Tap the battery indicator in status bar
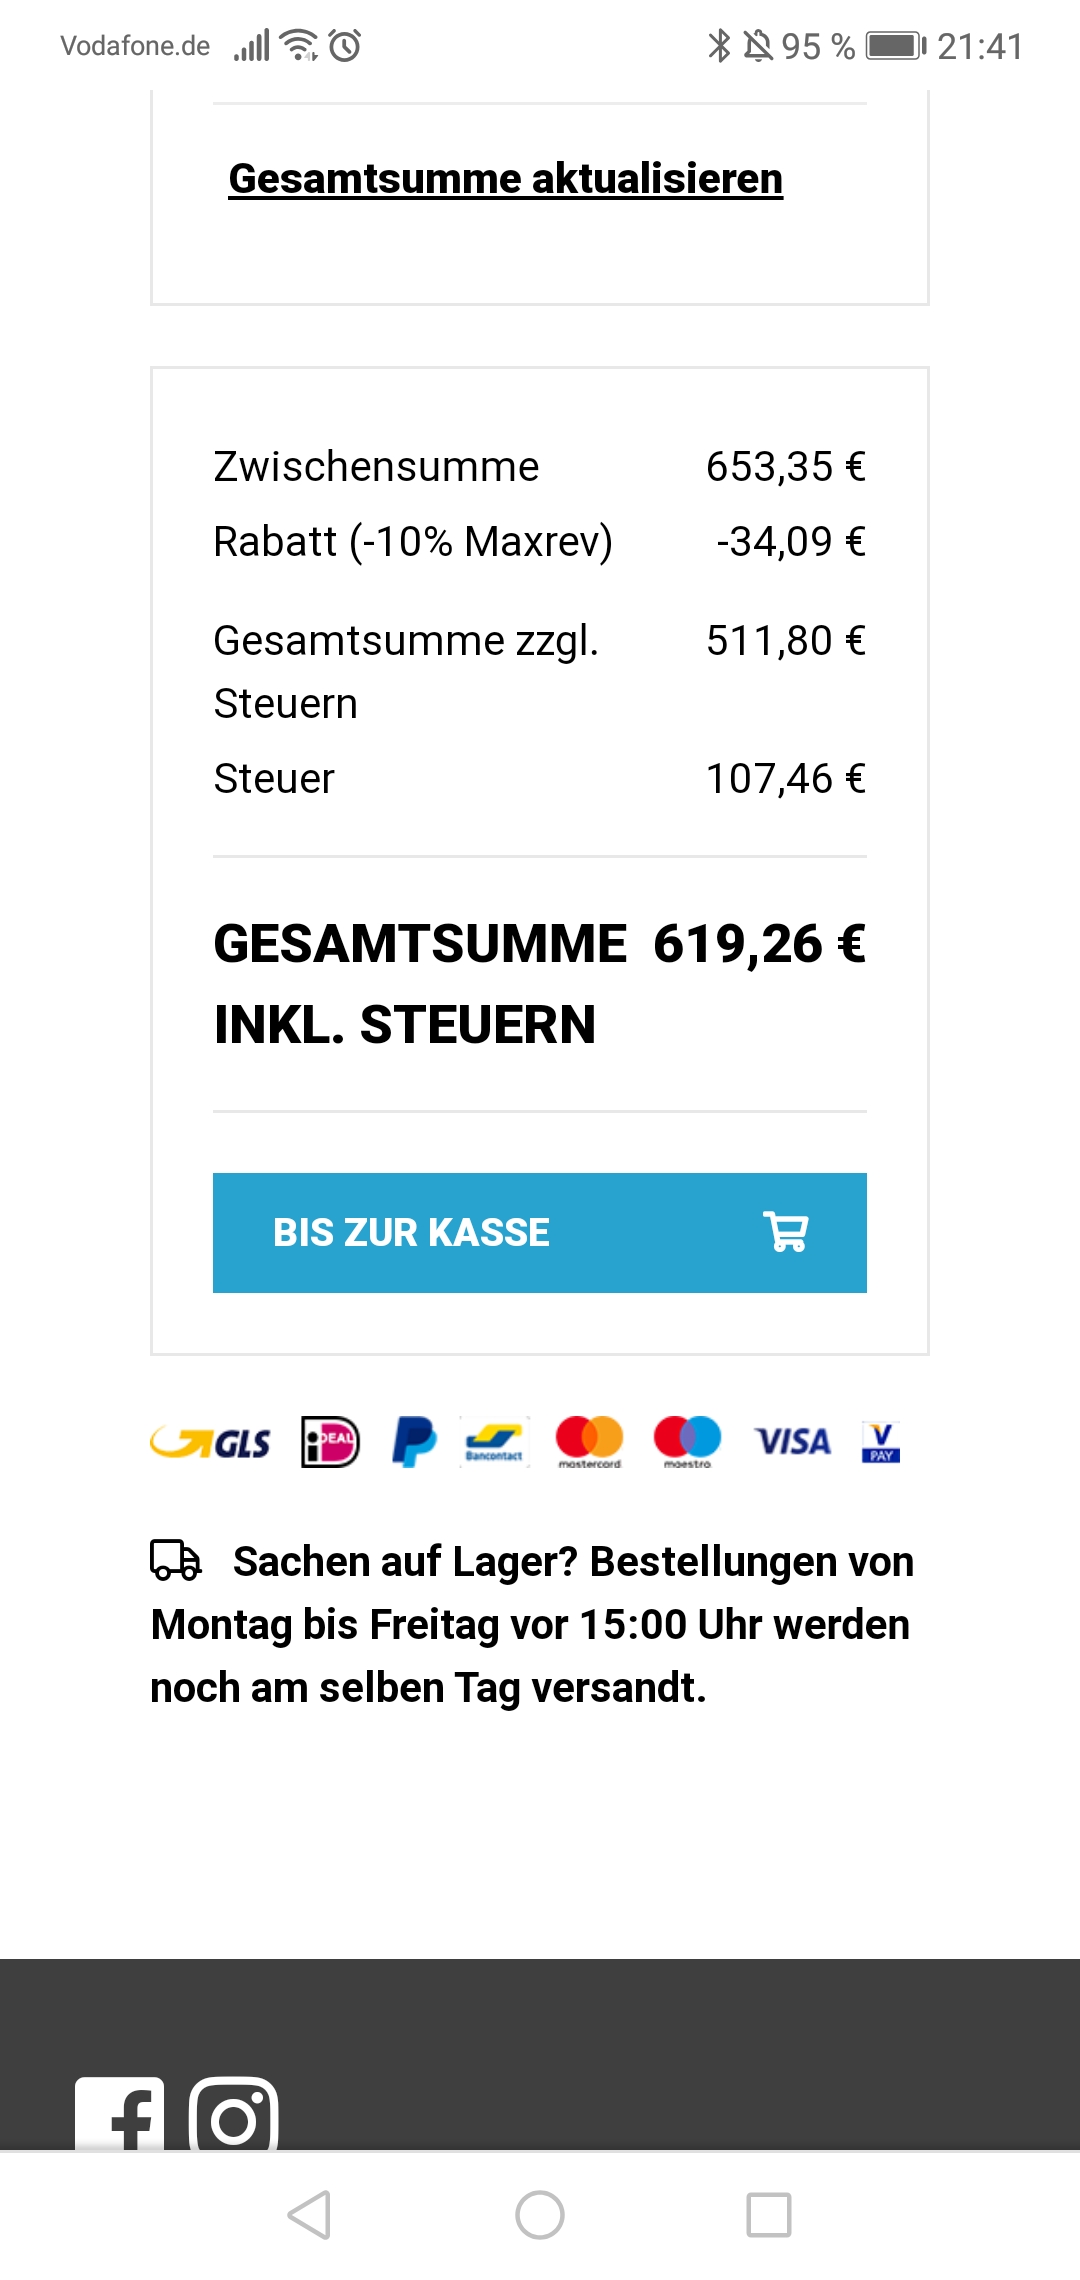This screenshot has height=2280, width=1080. coord(896,46)
